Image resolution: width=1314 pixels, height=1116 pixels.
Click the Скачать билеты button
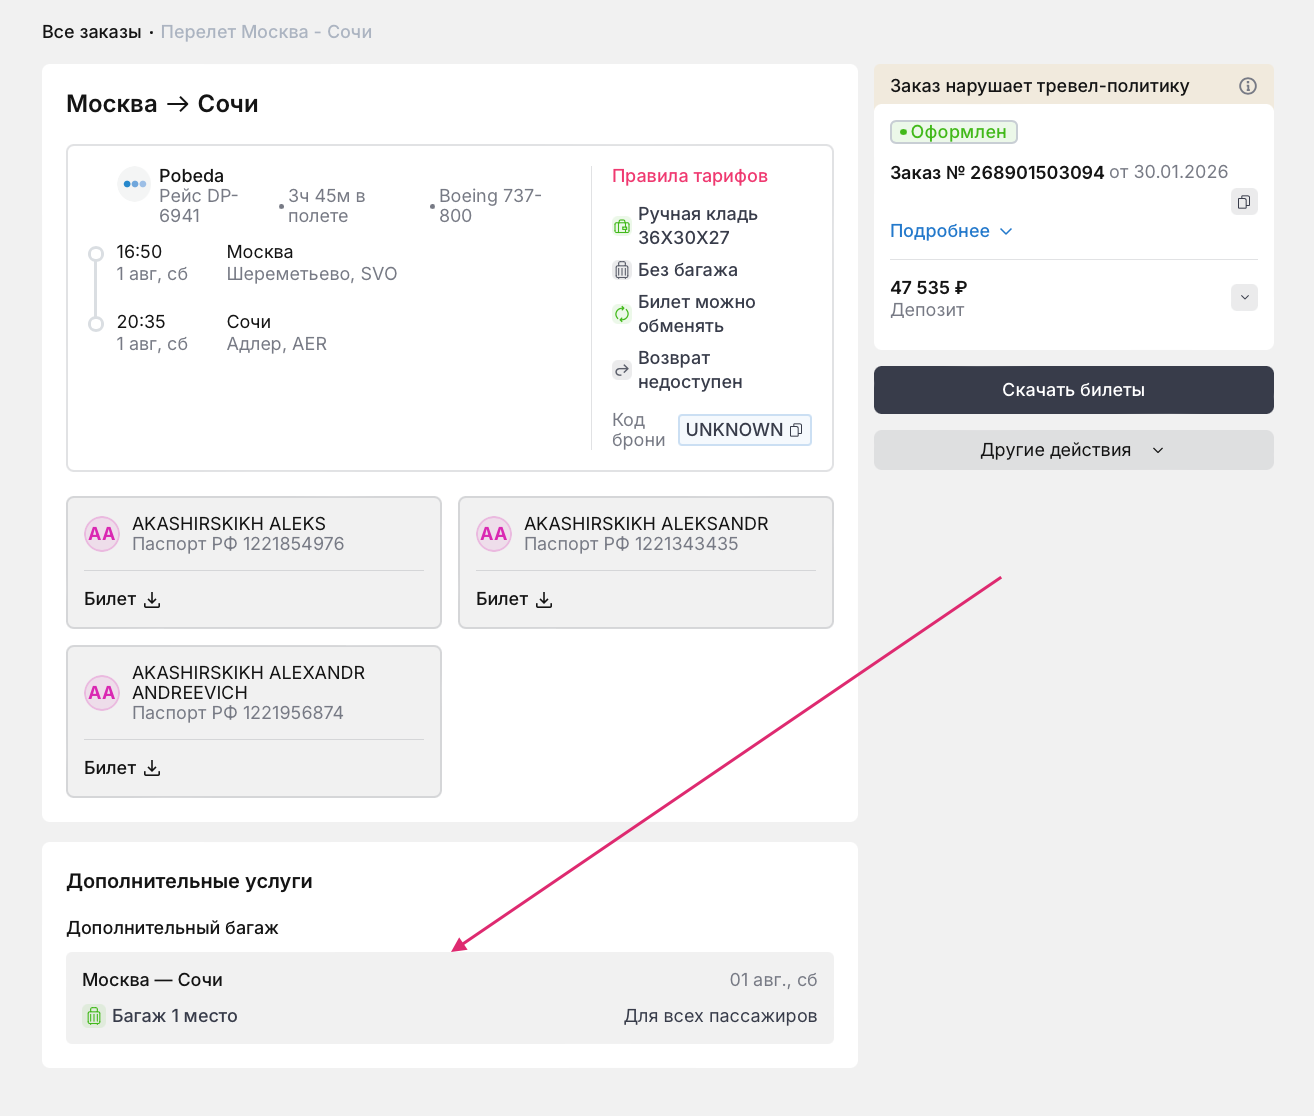coord(1073,390)
